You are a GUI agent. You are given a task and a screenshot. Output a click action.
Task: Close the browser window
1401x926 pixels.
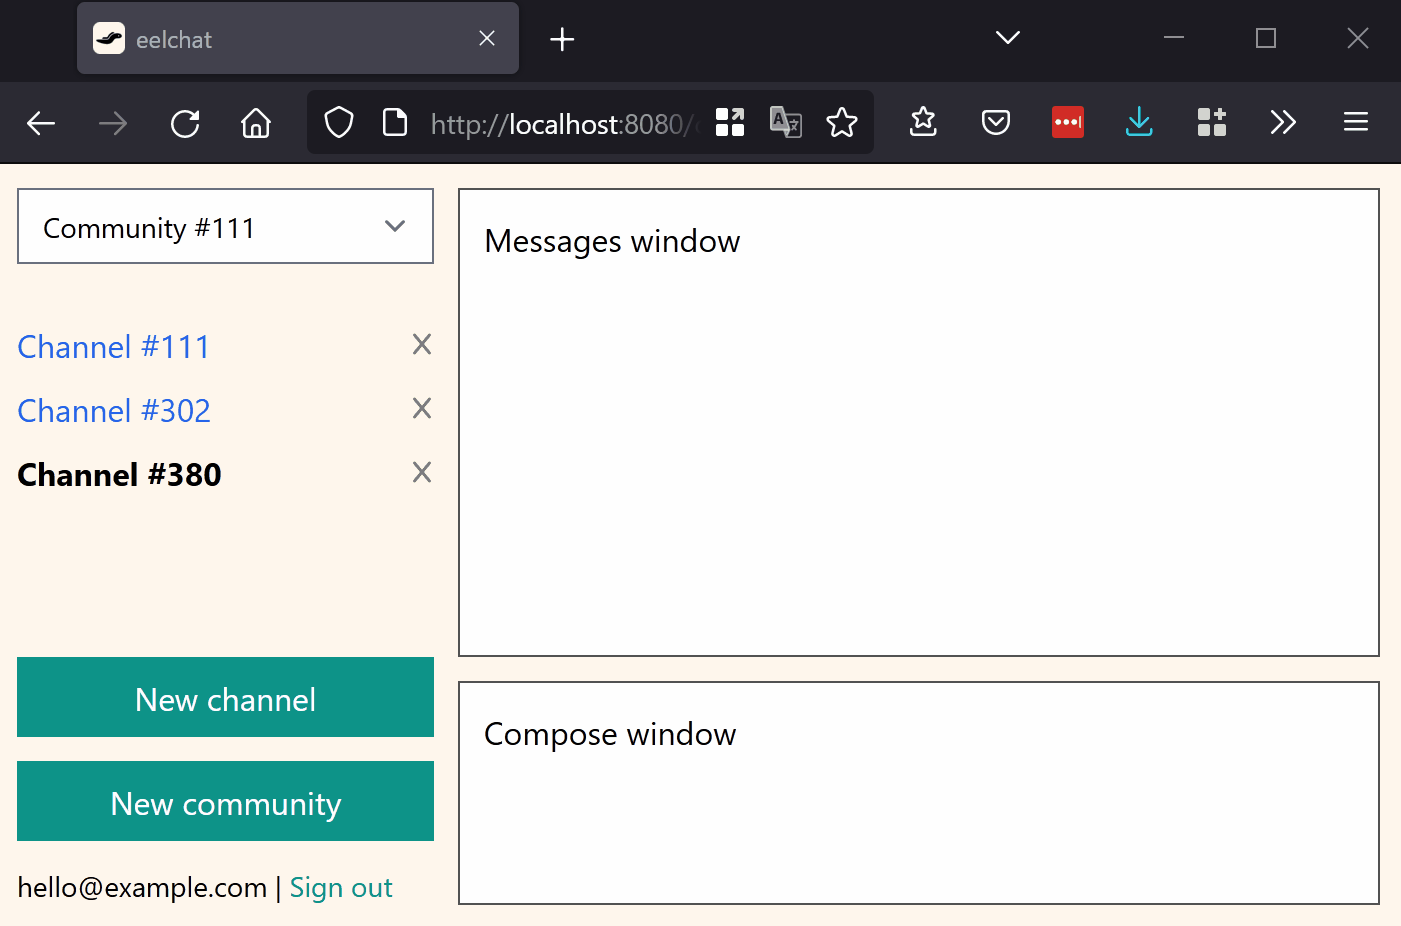(1358, 38)
